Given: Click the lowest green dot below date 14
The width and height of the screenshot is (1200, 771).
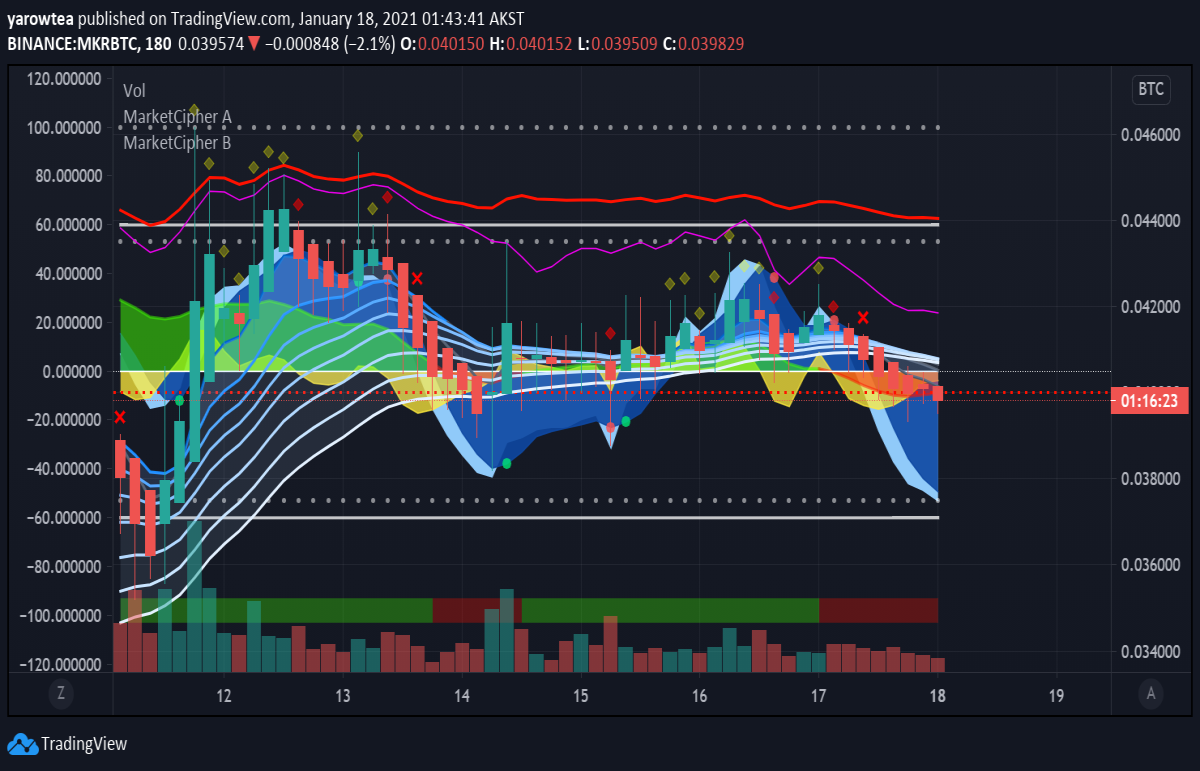Looking at the screenshot, I should click(x=507, y=463).
